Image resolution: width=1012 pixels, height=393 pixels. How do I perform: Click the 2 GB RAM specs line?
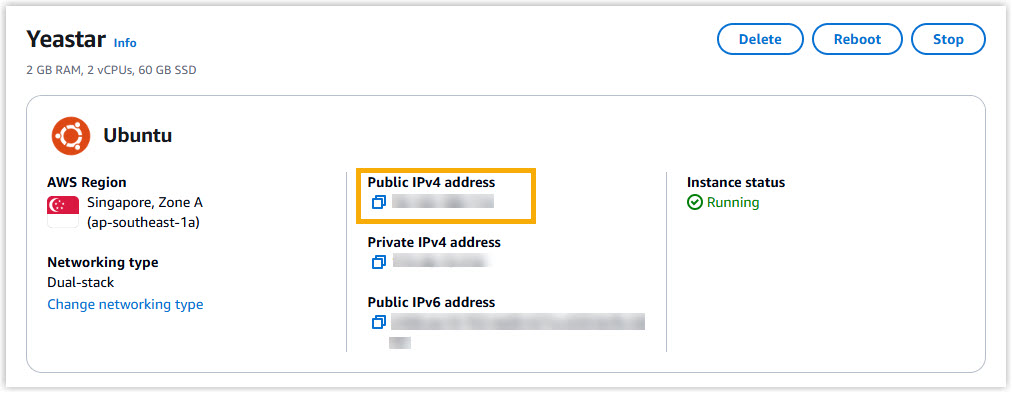112,70
